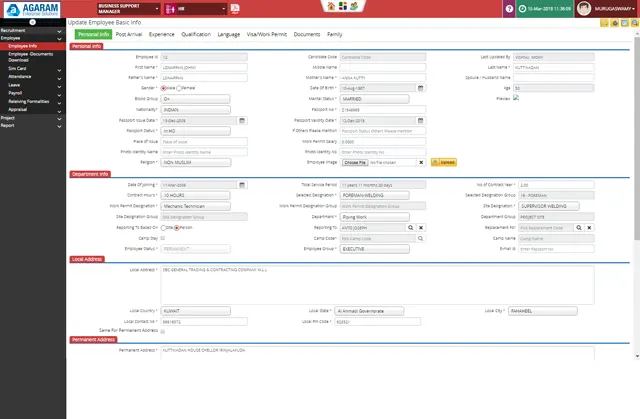Screen dimensions: 640x419
Task: Switch to the Post Arrival tab
Action: pyautogui.click(x=128, y=33)
